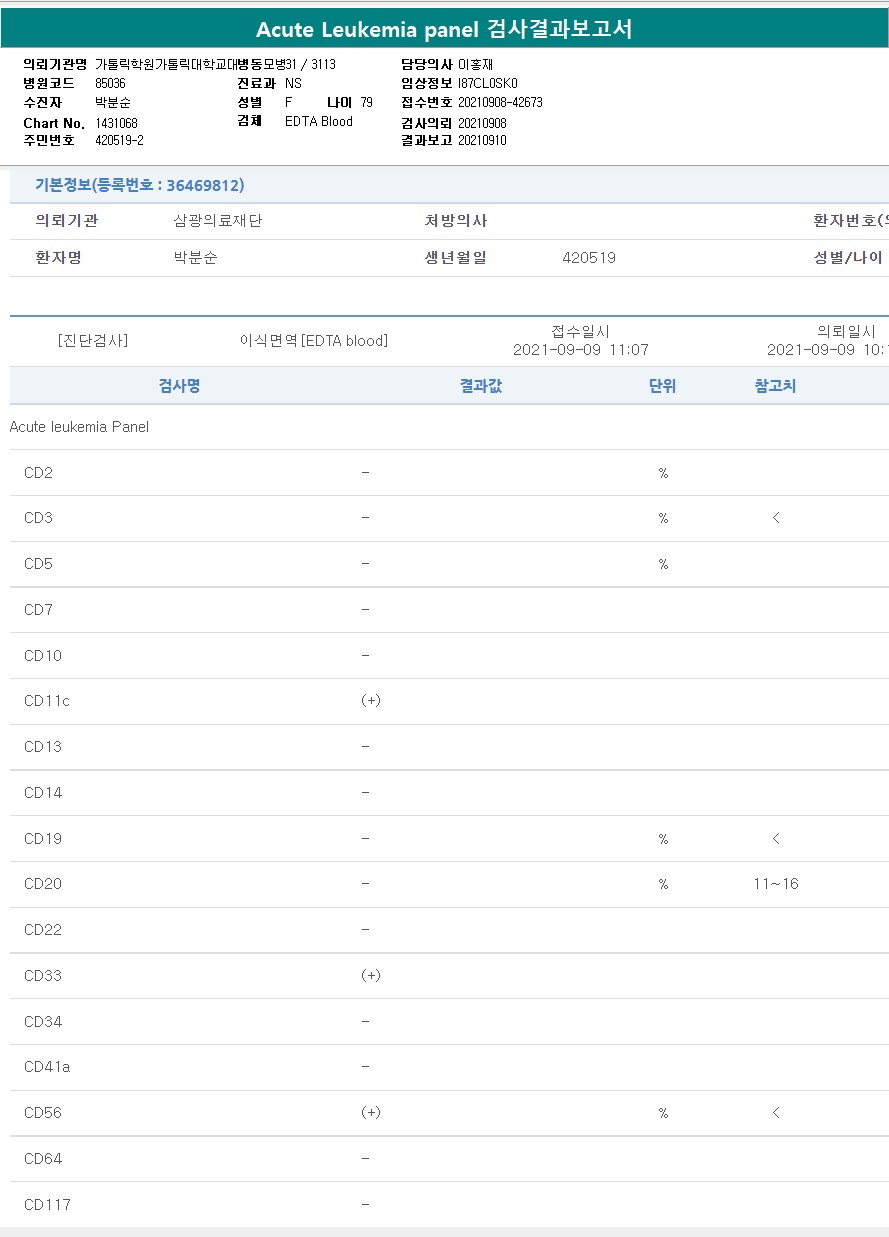Image resolution: width=889 pixels, height=1237 pixels.
Task: Select the Acute leukemia Panel row
Action: [x=449, y=427]
